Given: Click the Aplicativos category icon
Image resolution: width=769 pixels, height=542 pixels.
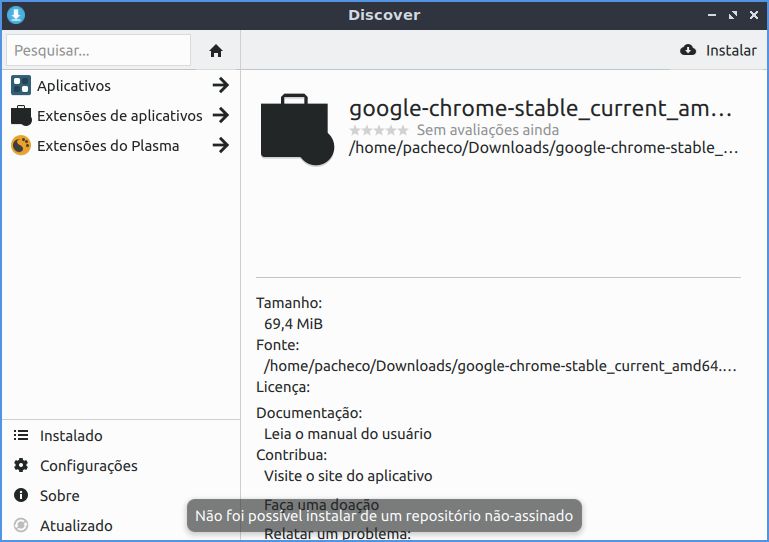Looking at the screenshot, I should (x=21, y=85).
